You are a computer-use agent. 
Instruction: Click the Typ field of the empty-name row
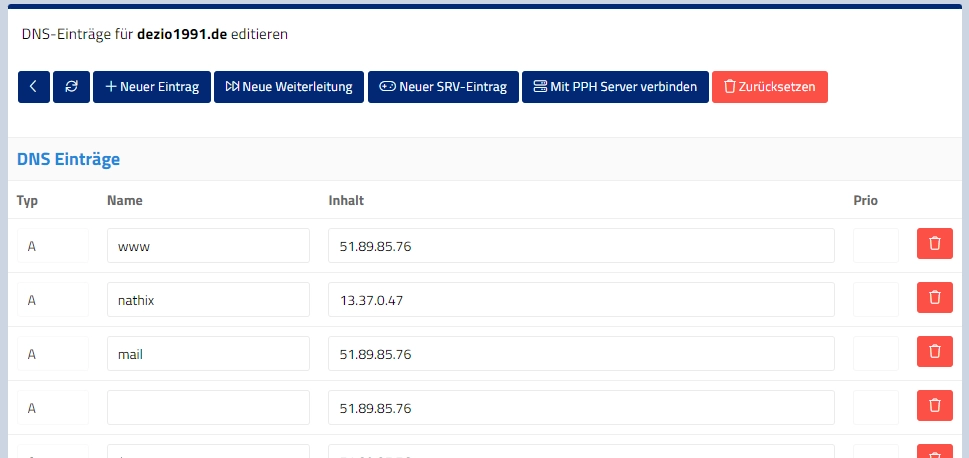(x=53, y=407)
